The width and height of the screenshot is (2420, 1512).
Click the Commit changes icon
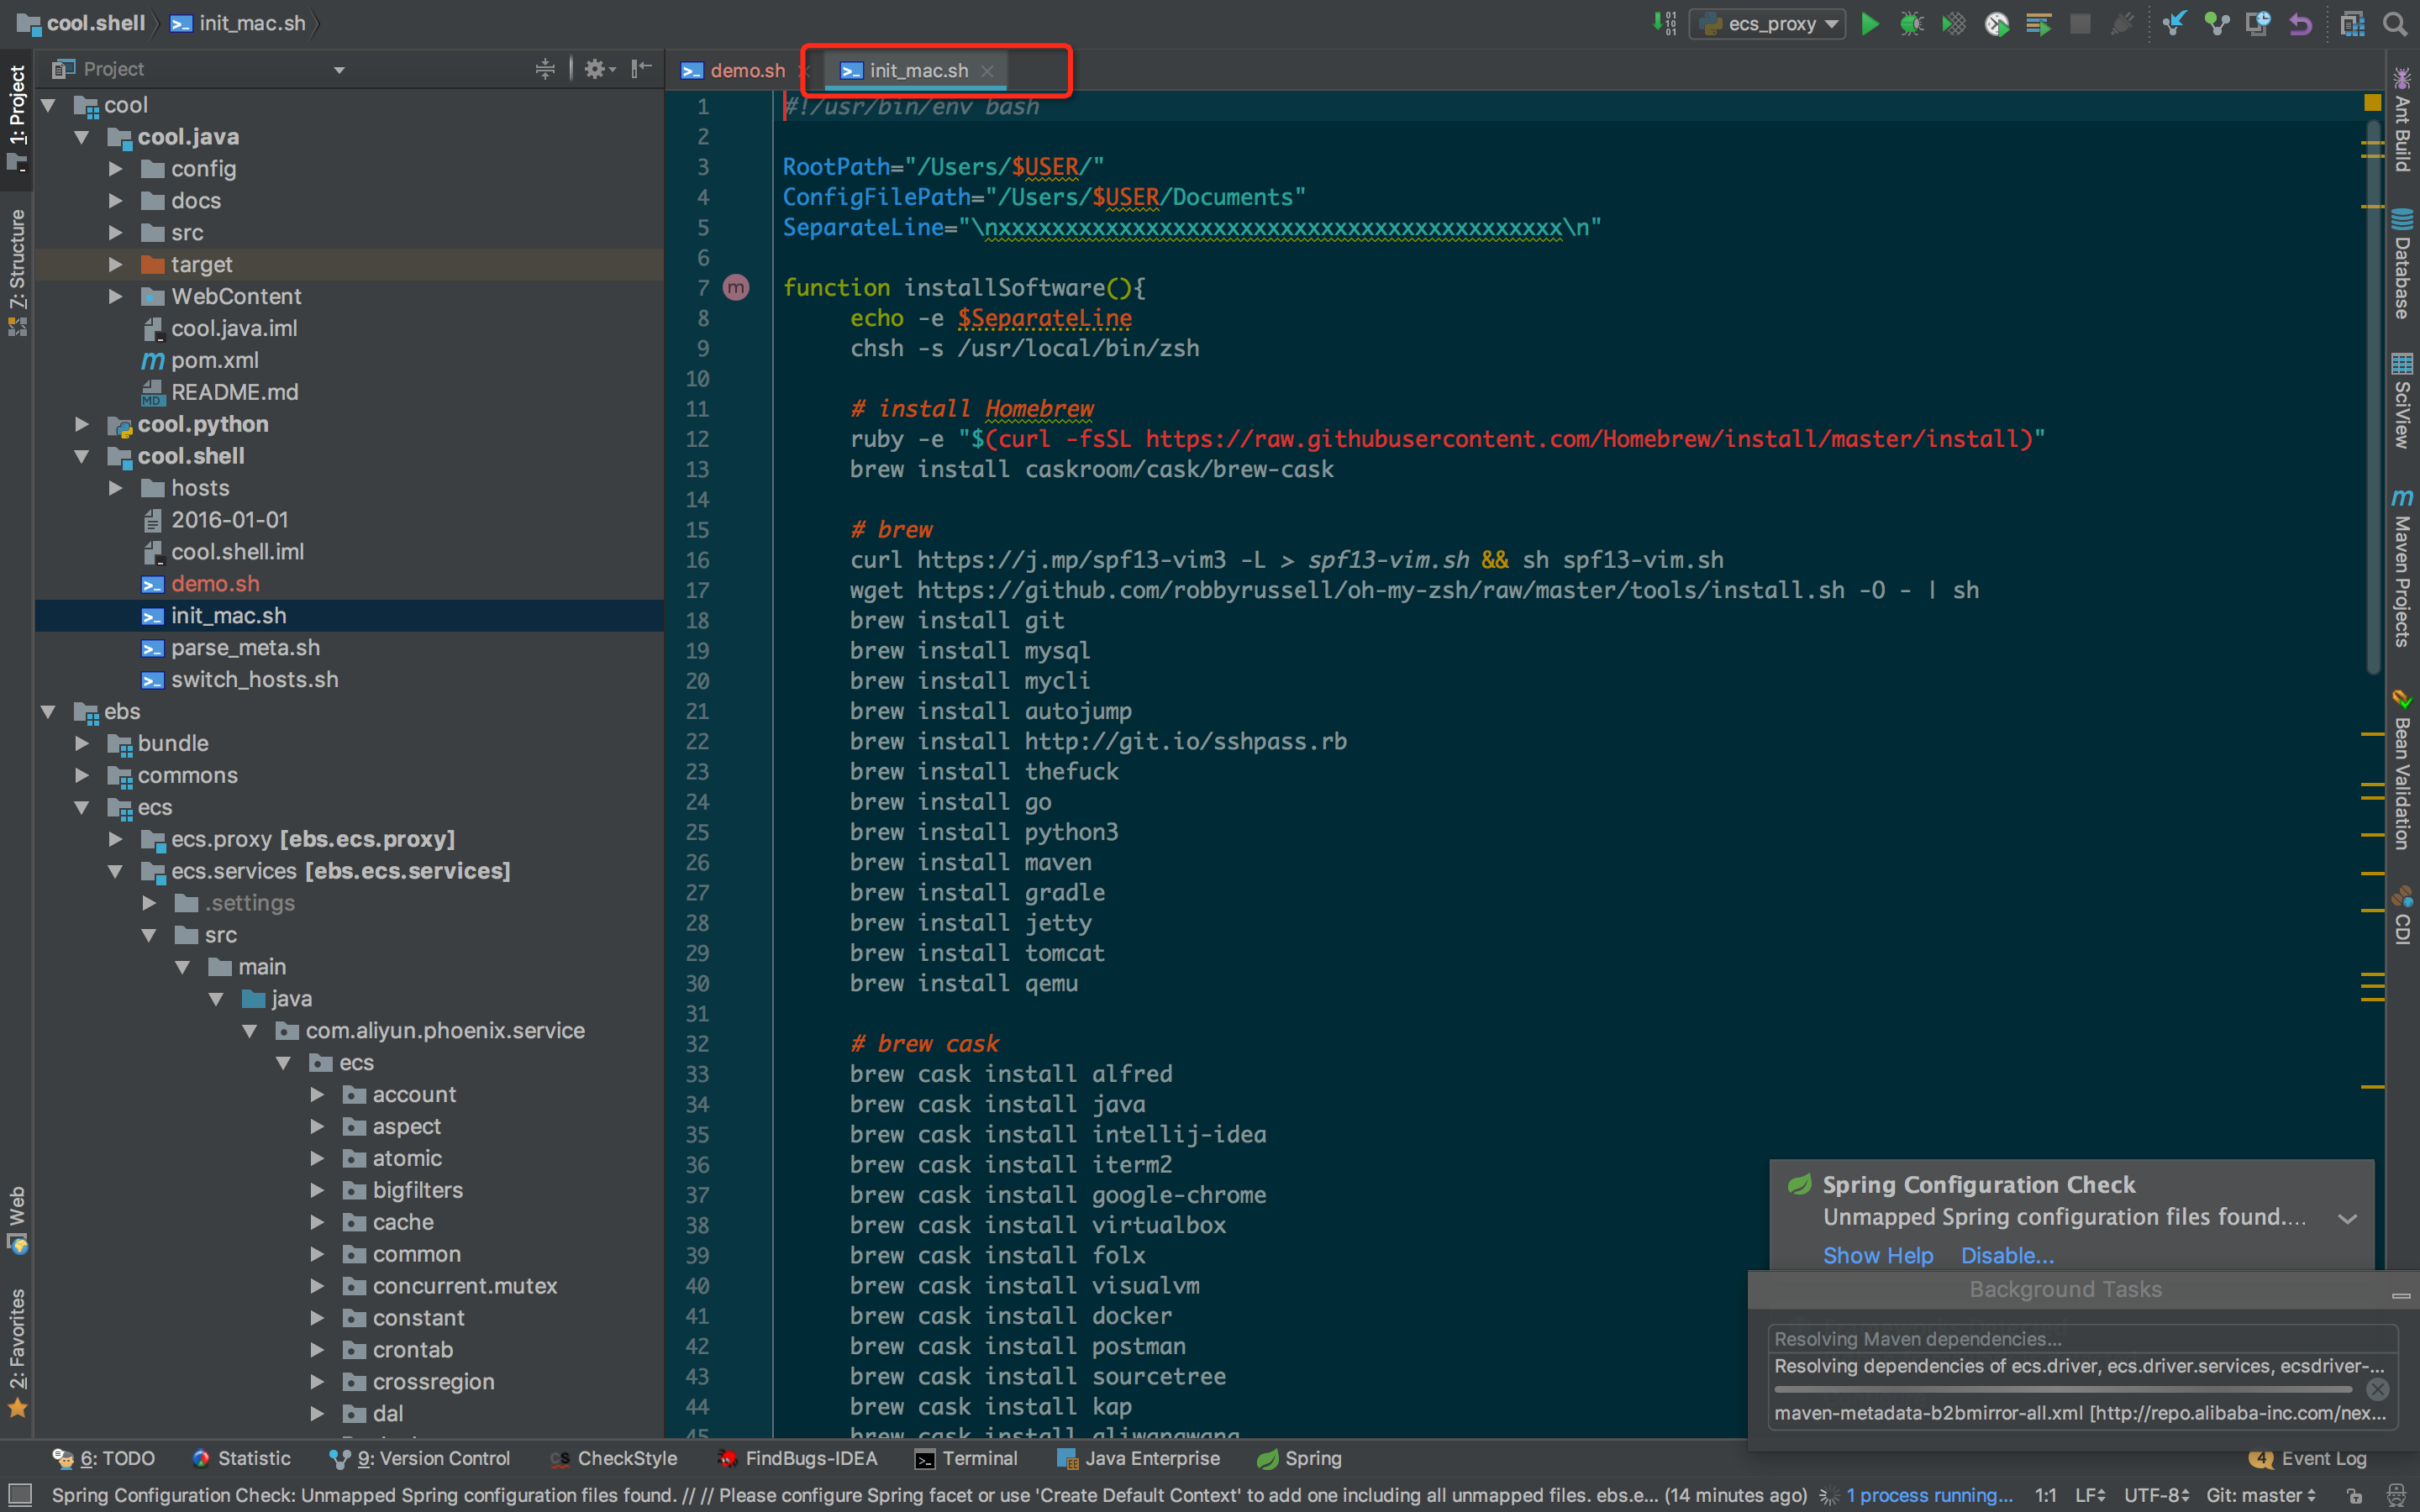(x=2216, y=23)
